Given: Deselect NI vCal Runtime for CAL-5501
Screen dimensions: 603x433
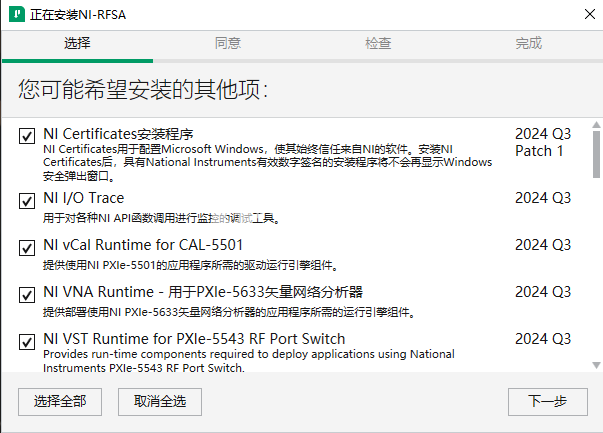Looking at the screenshot, I should (27, 248).
